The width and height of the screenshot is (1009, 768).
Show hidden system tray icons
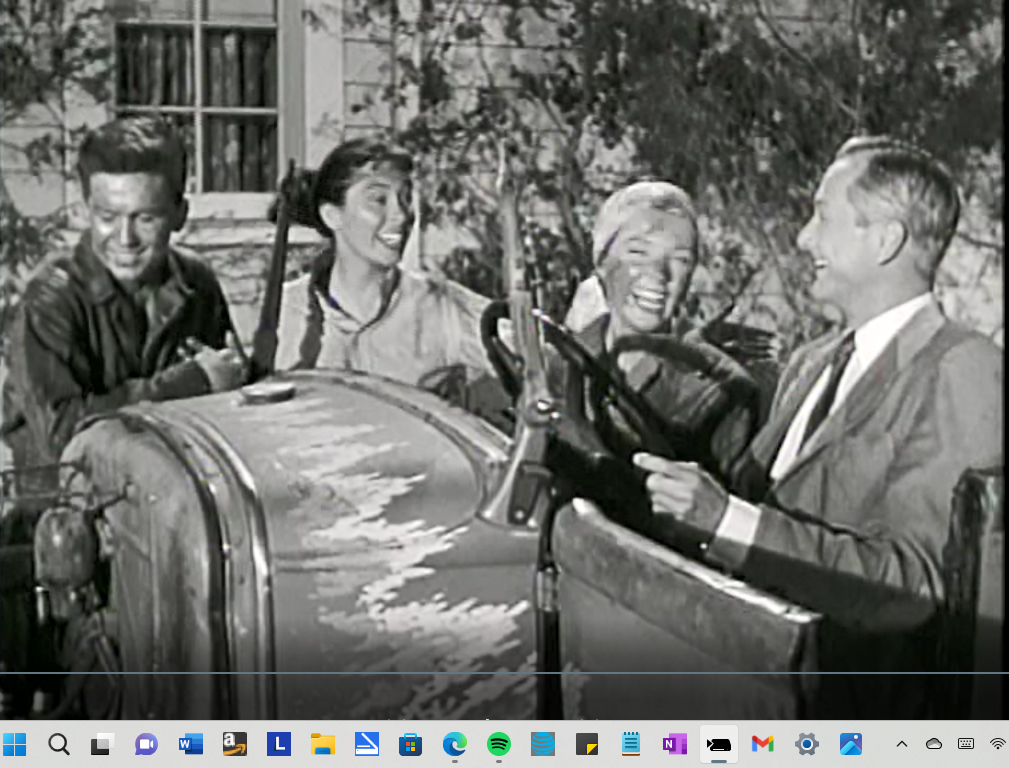pyautogui.click(x=902, y=744)
